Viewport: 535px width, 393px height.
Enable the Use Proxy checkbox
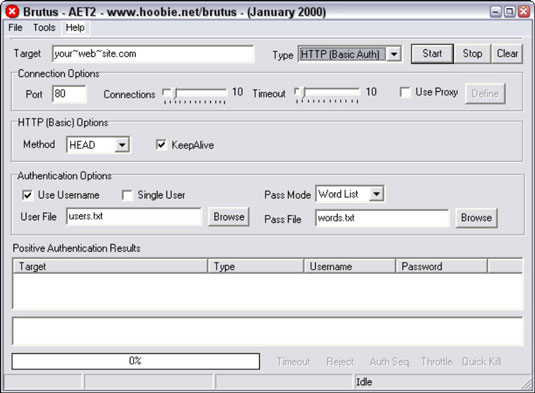click(405, 92)
